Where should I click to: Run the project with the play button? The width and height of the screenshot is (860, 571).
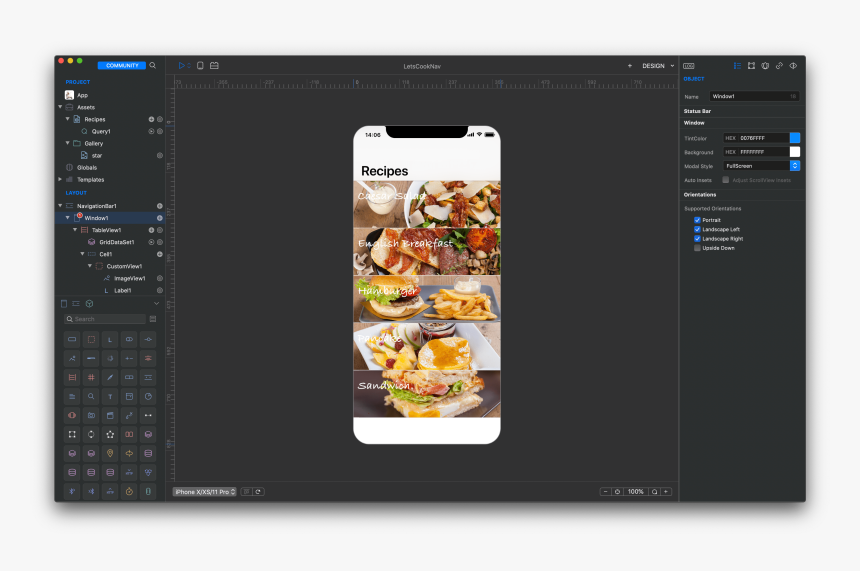click(182, 66)
